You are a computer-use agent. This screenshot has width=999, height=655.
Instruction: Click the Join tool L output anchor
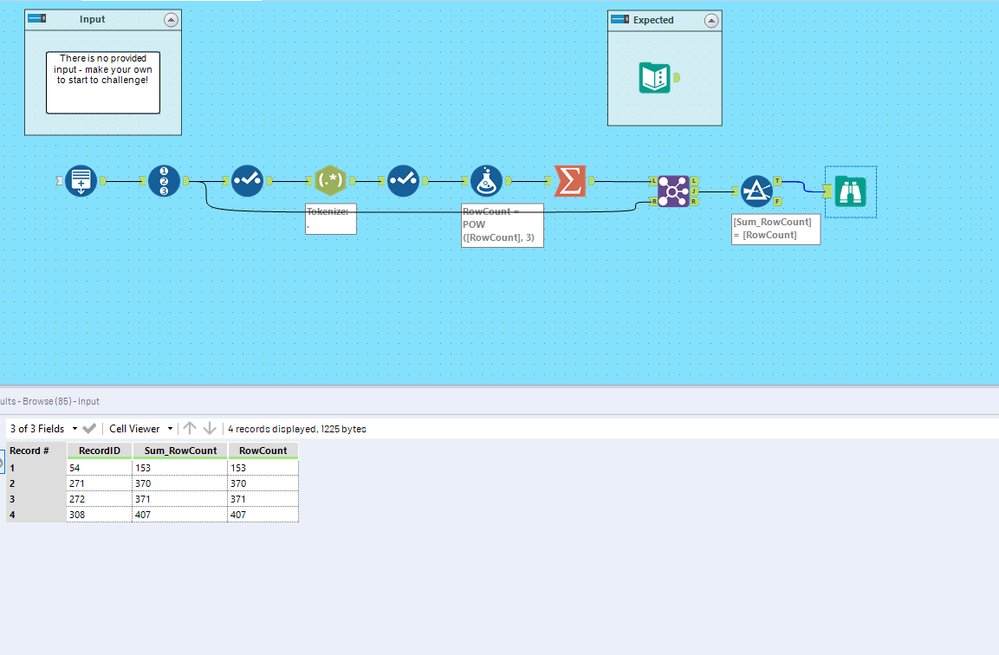(694, 181)
